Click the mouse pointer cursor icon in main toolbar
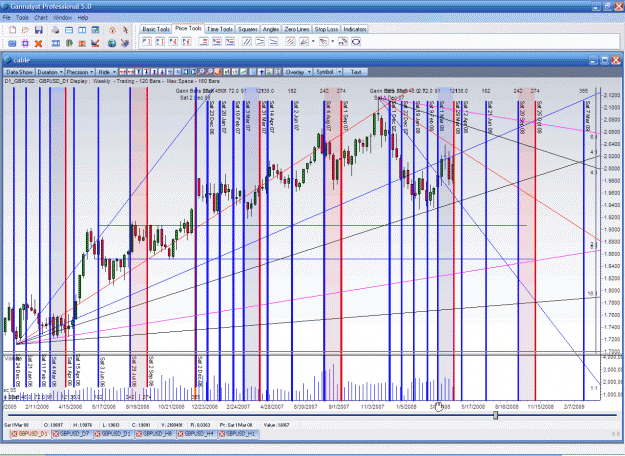 [x=126, y=30]
